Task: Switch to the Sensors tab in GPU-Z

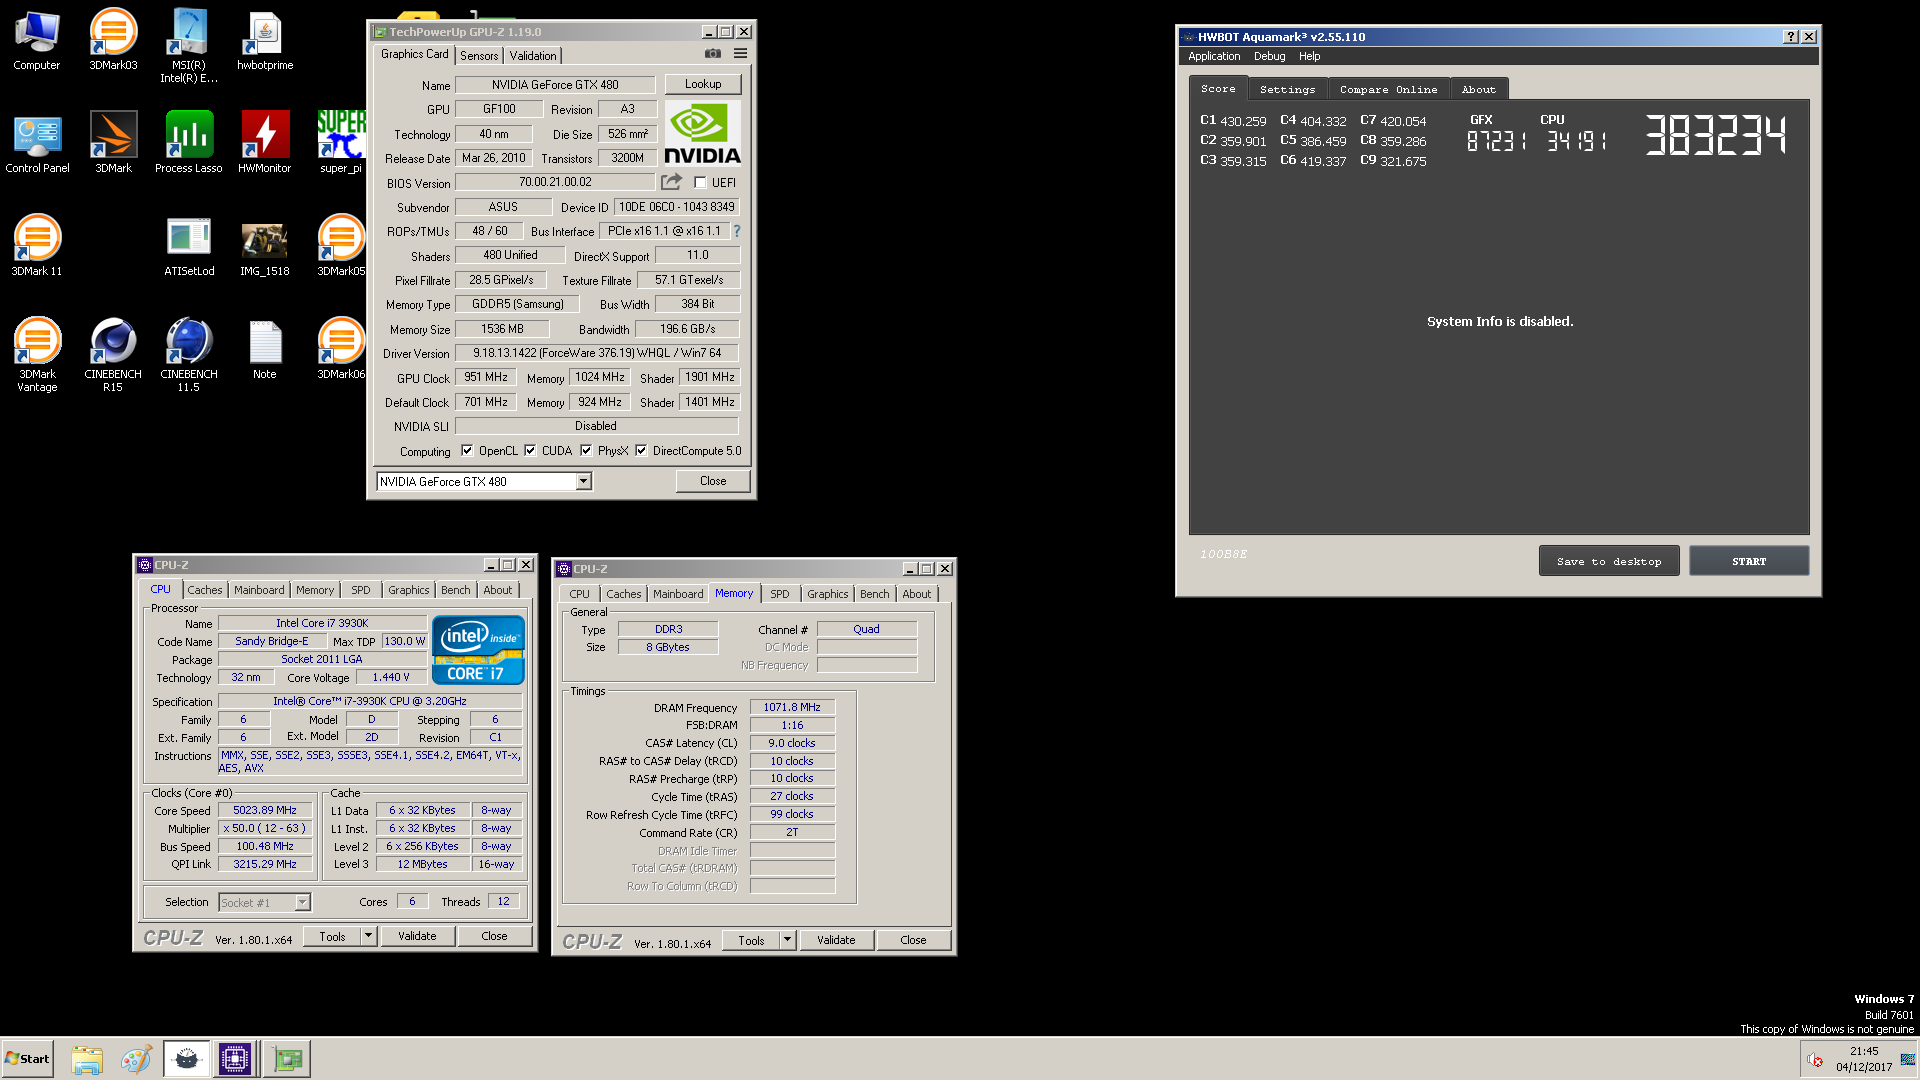Action: pyautogui.click(x=479, y=56)
